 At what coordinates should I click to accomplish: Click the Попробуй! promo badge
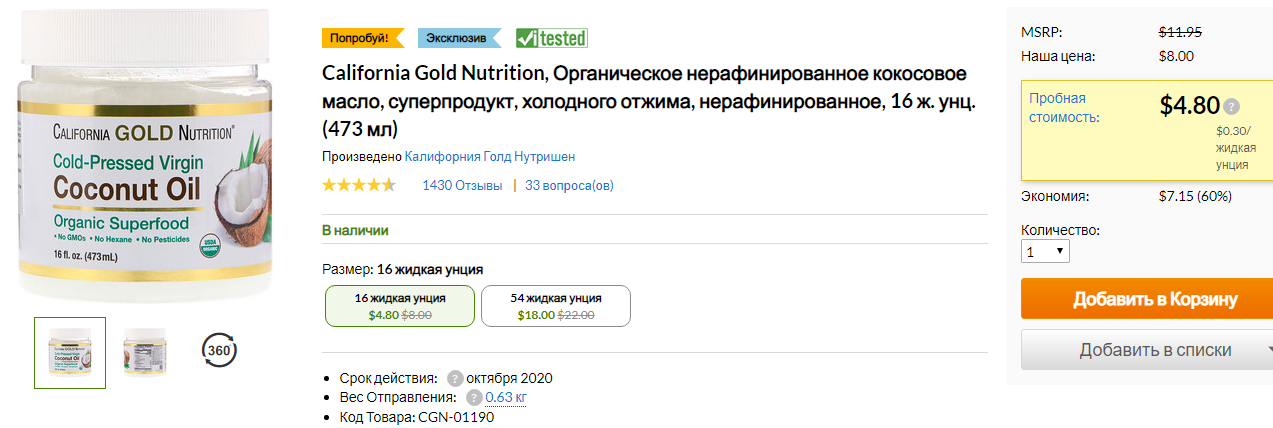[362, 38]
